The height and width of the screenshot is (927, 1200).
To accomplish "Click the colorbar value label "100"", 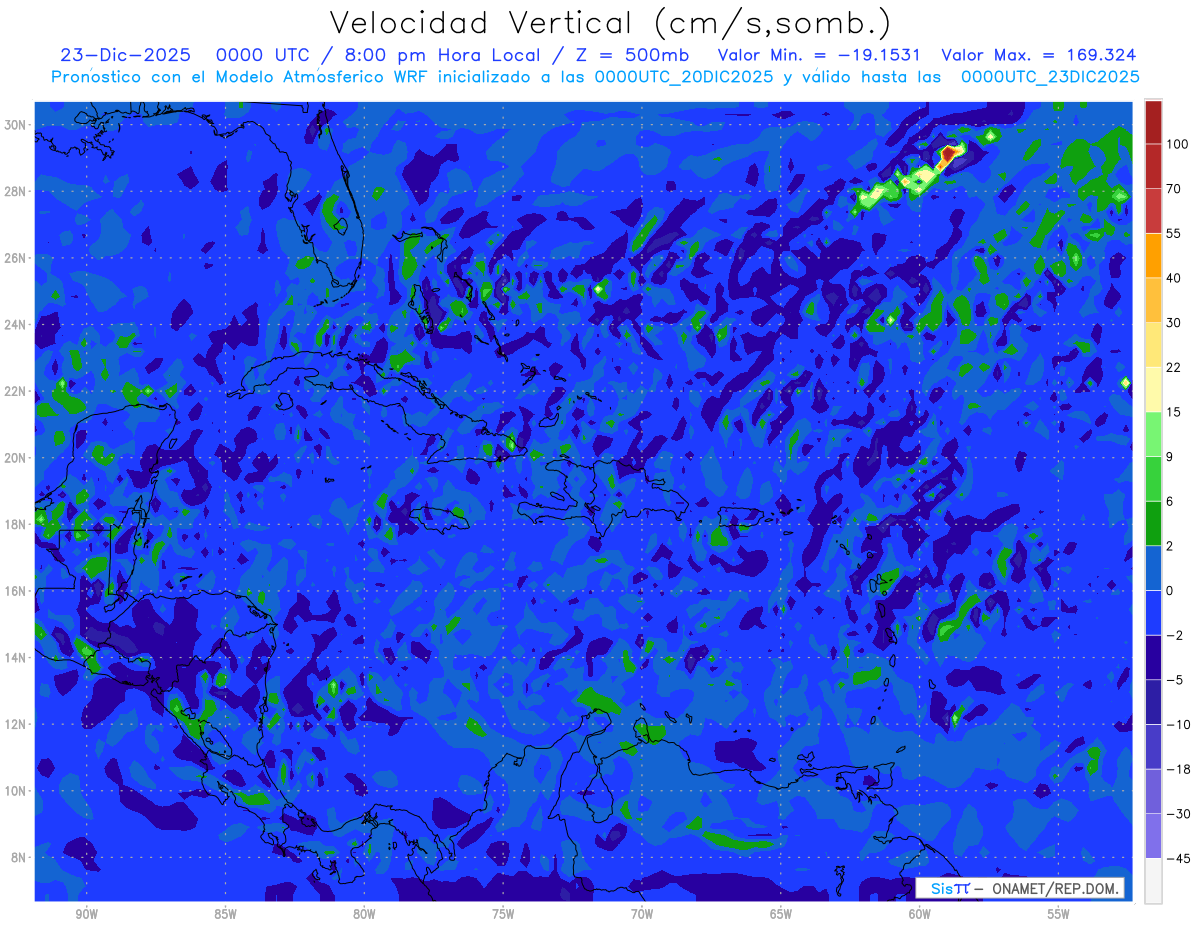I will click(1177, 144).
